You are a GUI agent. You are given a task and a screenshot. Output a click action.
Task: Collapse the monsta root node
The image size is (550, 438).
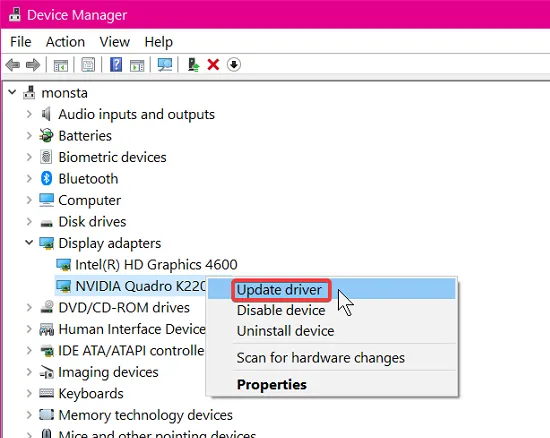12,92
